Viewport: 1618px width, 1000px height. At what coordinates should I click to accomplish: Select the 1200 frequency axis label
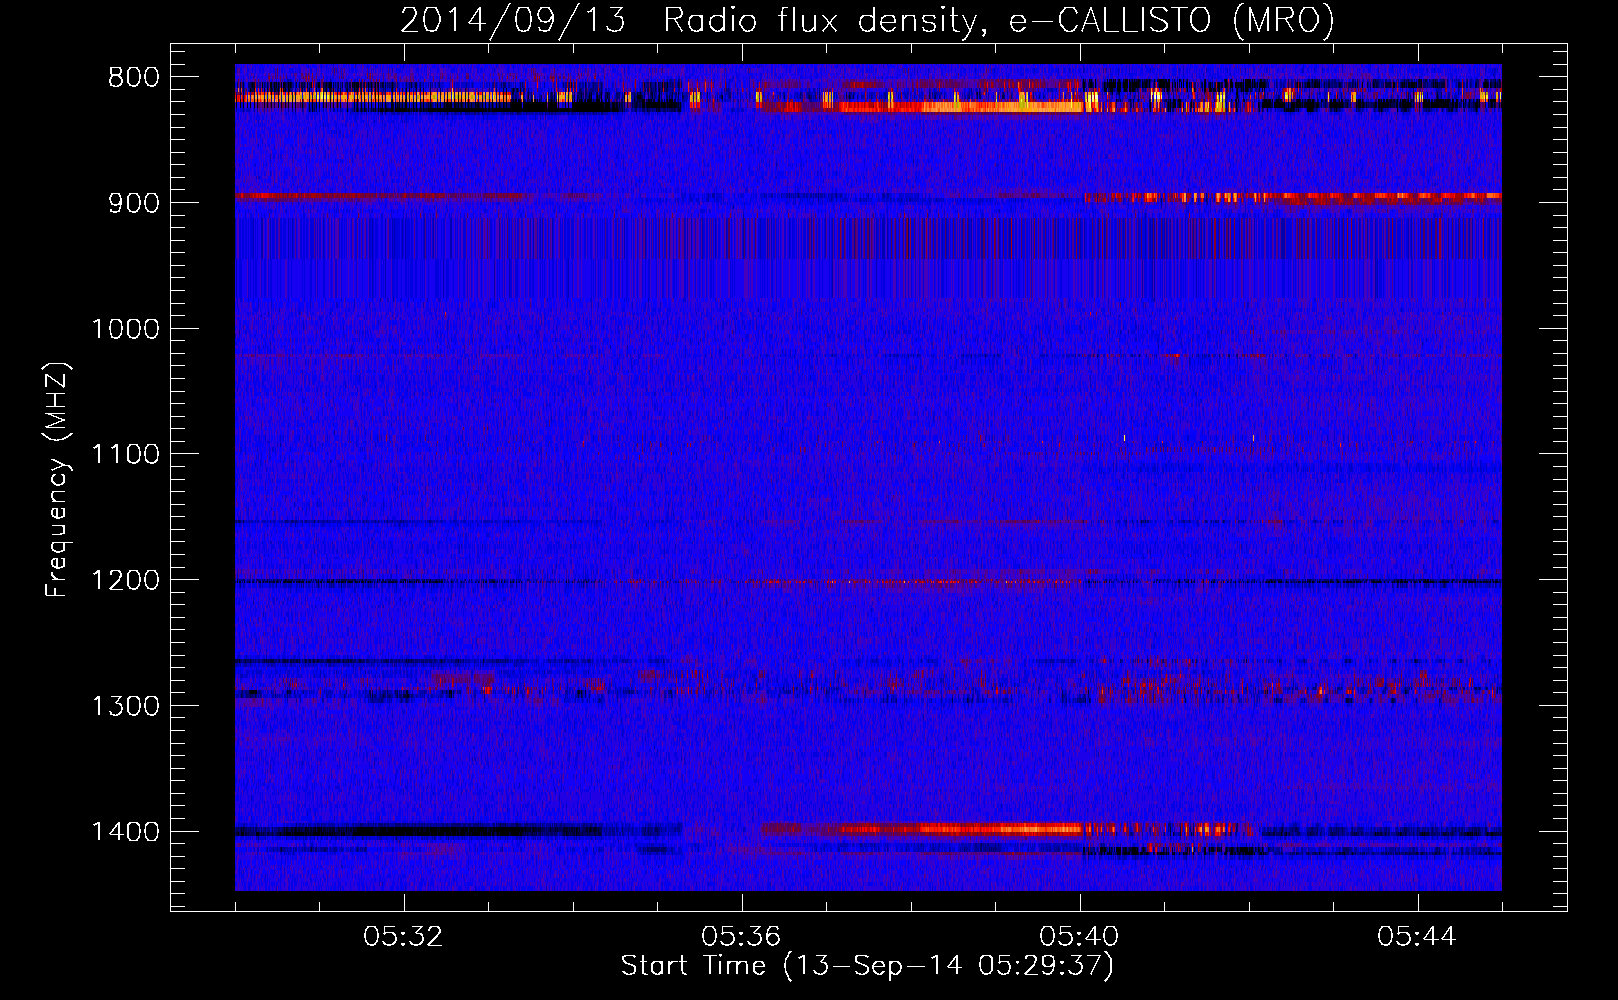click(126, 581)
